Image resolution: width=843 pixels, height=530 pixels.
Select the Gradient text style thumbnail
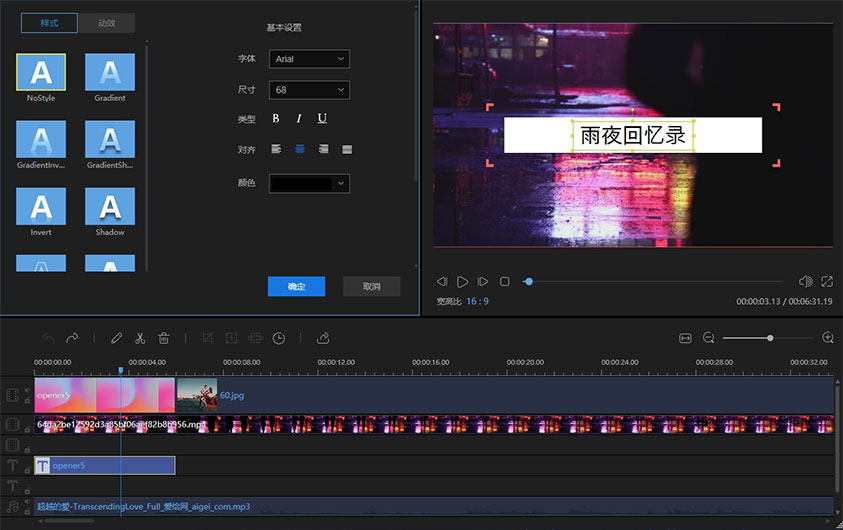coord(110,72)
